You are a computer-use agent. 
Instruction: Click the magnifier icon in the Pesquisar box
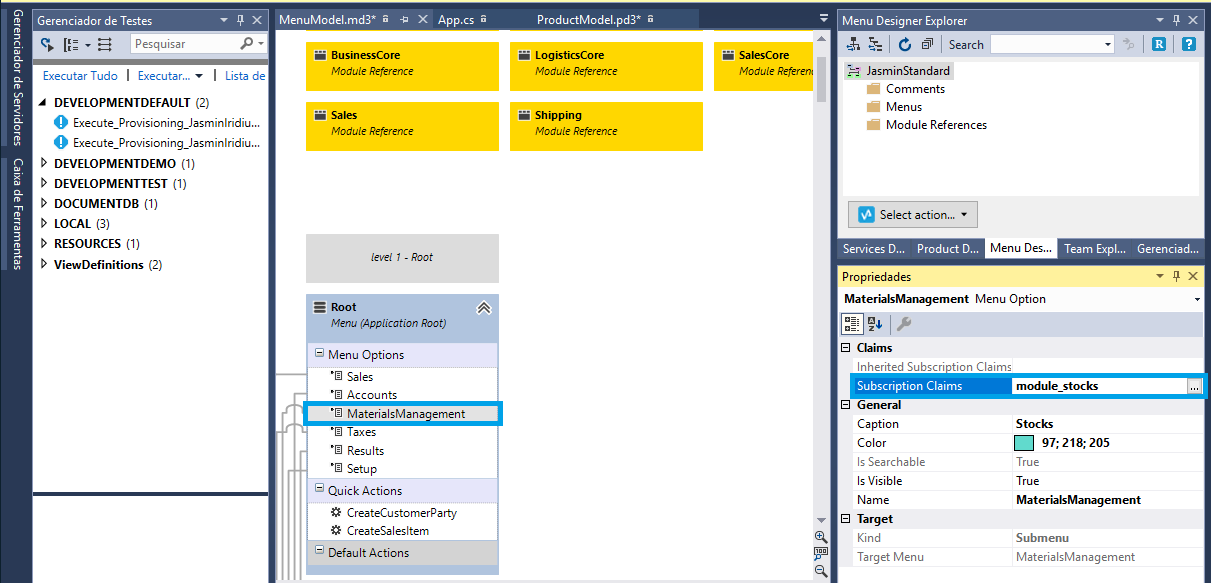coord(247,44)
